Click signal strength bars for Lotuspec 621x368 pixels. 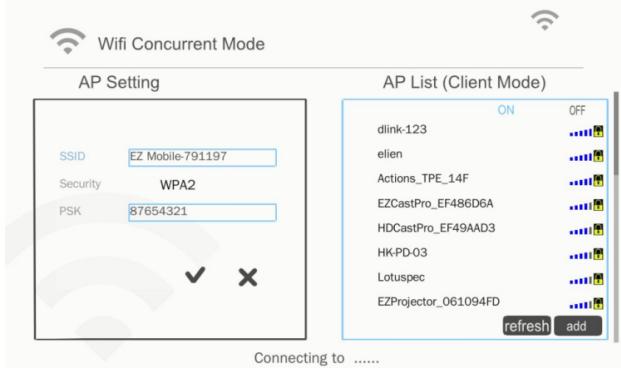pos(581,280)
